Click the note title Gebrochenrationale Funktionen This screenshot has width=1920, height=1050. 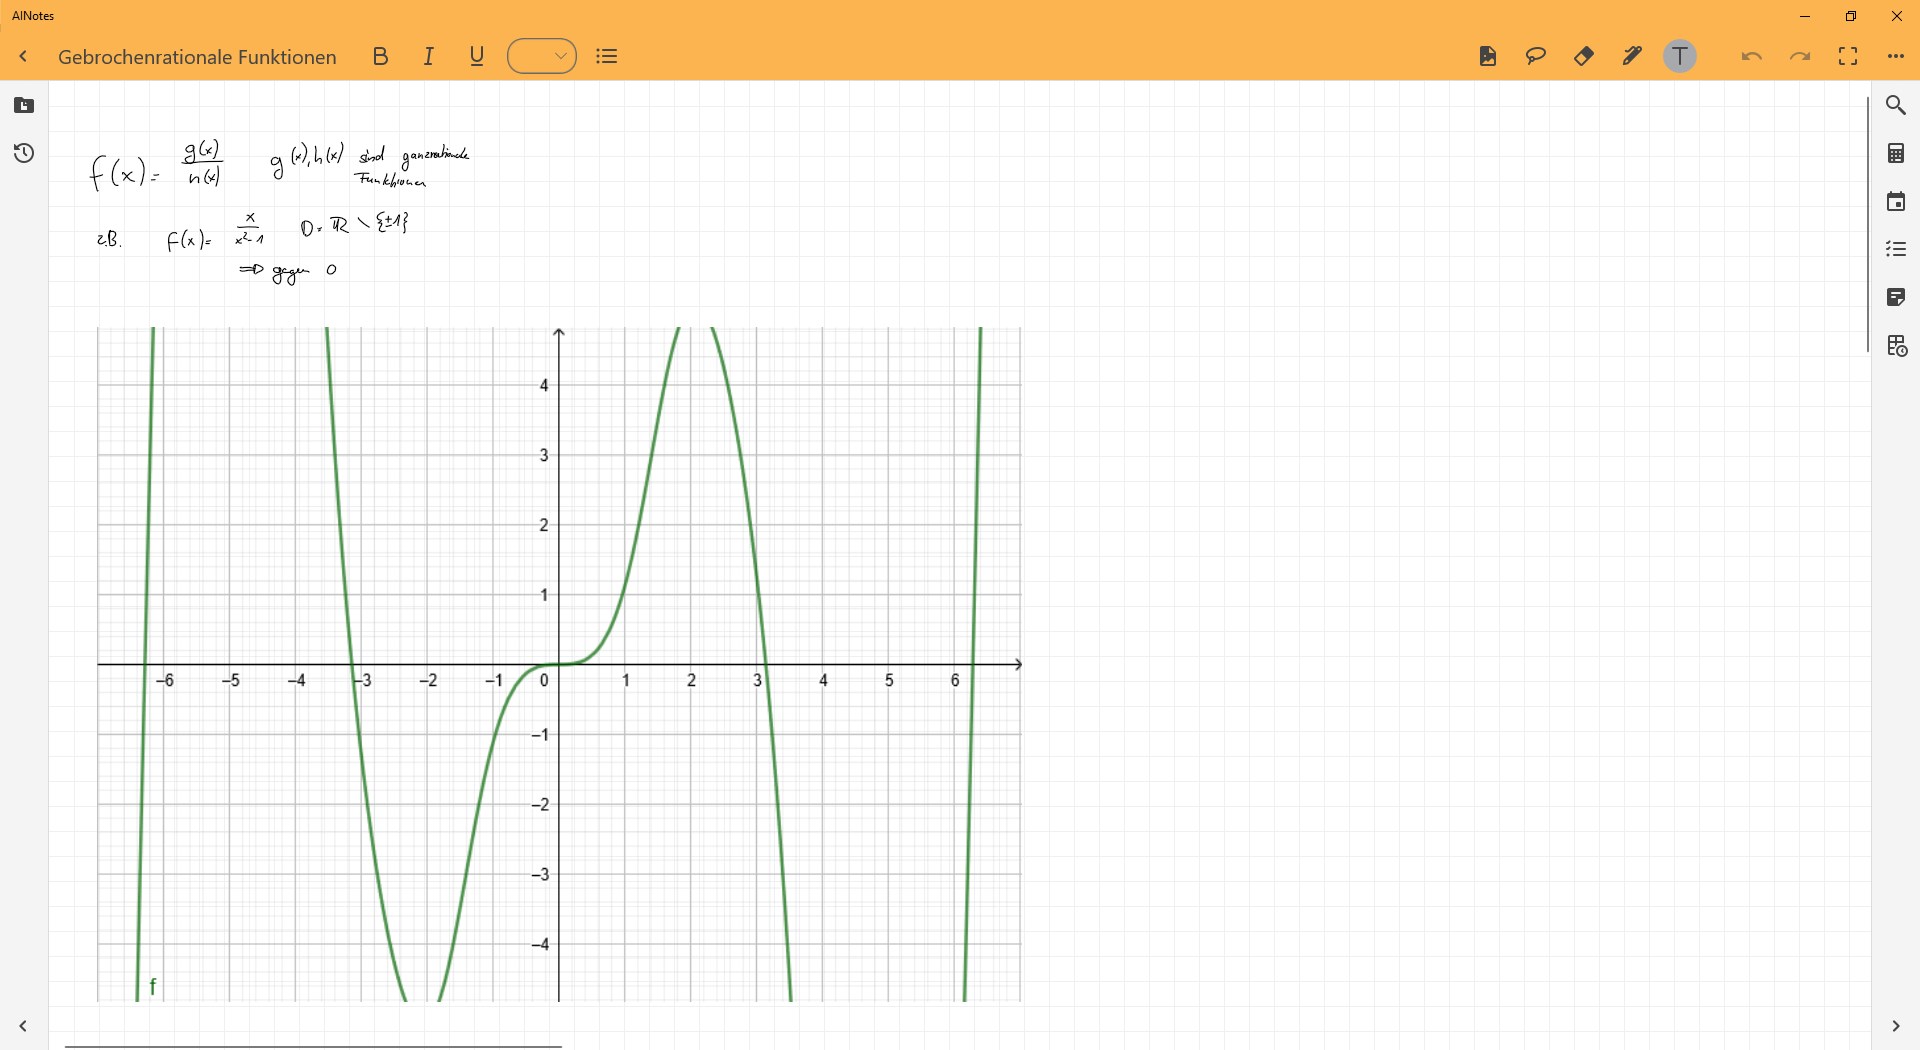[197, 57]
